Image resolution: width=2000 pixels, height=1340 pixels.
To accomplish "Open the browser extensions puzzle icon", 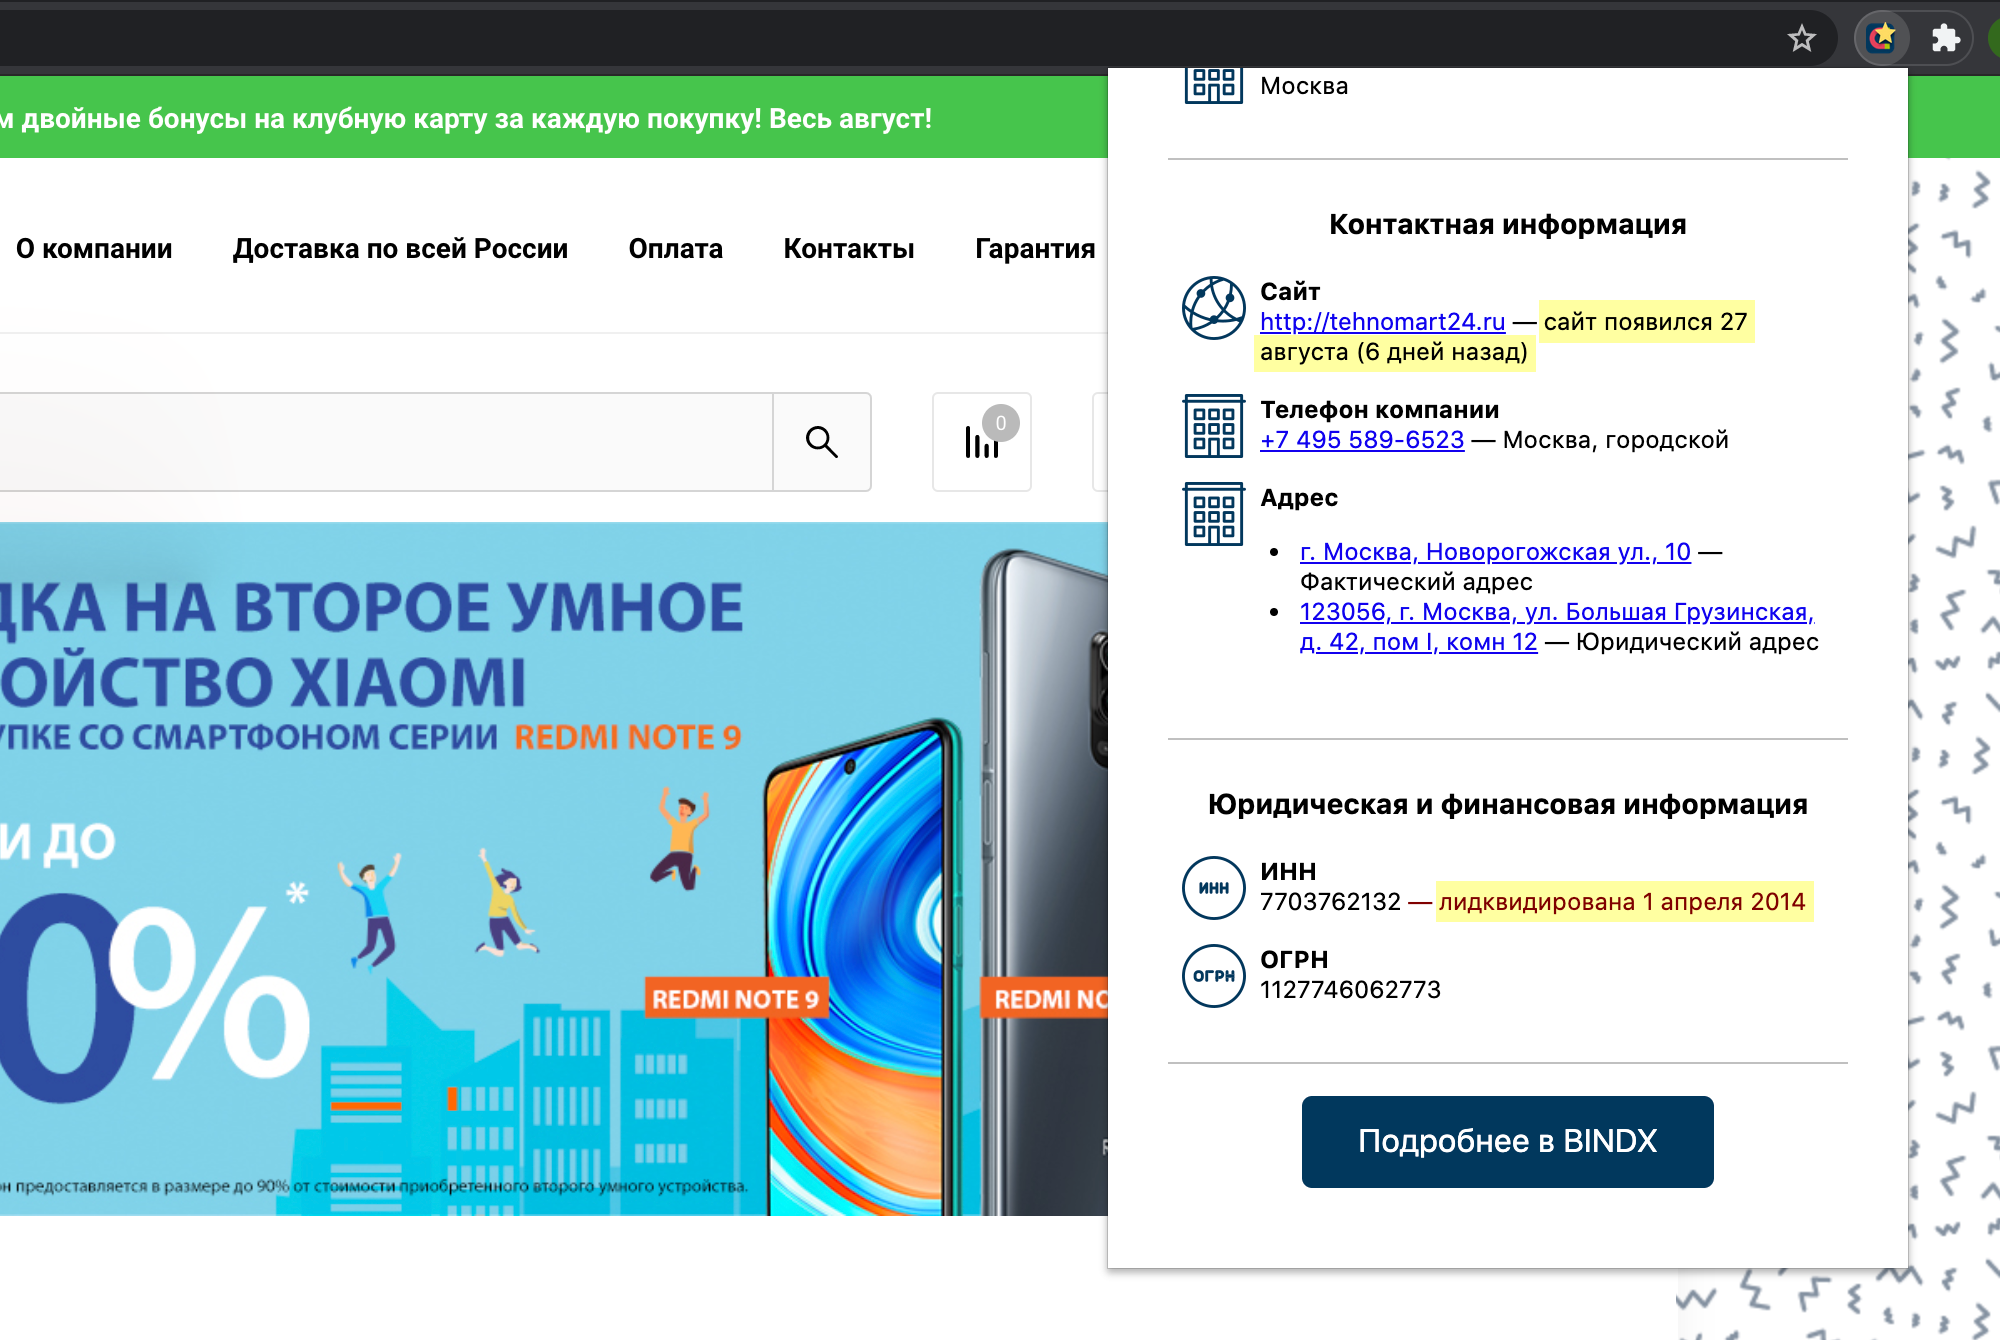I will pos(1945,39).
